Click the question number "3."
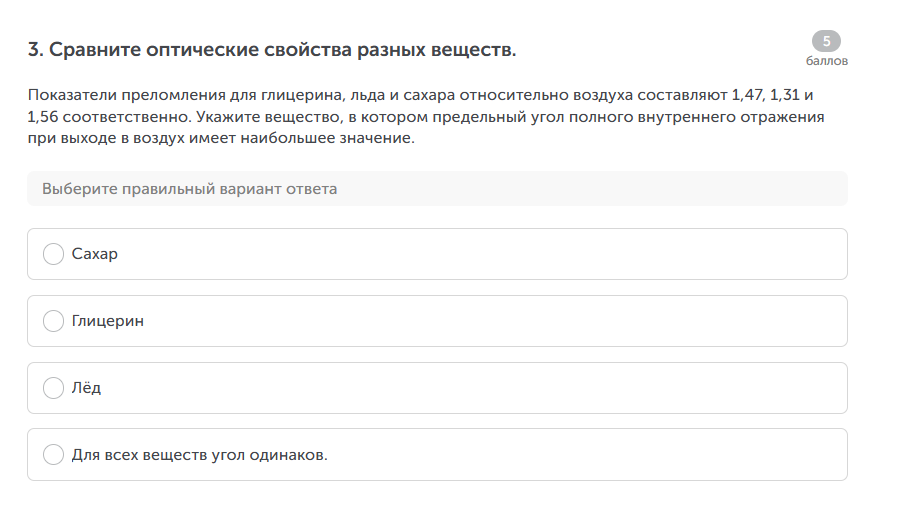 click(x=36, y=50)
